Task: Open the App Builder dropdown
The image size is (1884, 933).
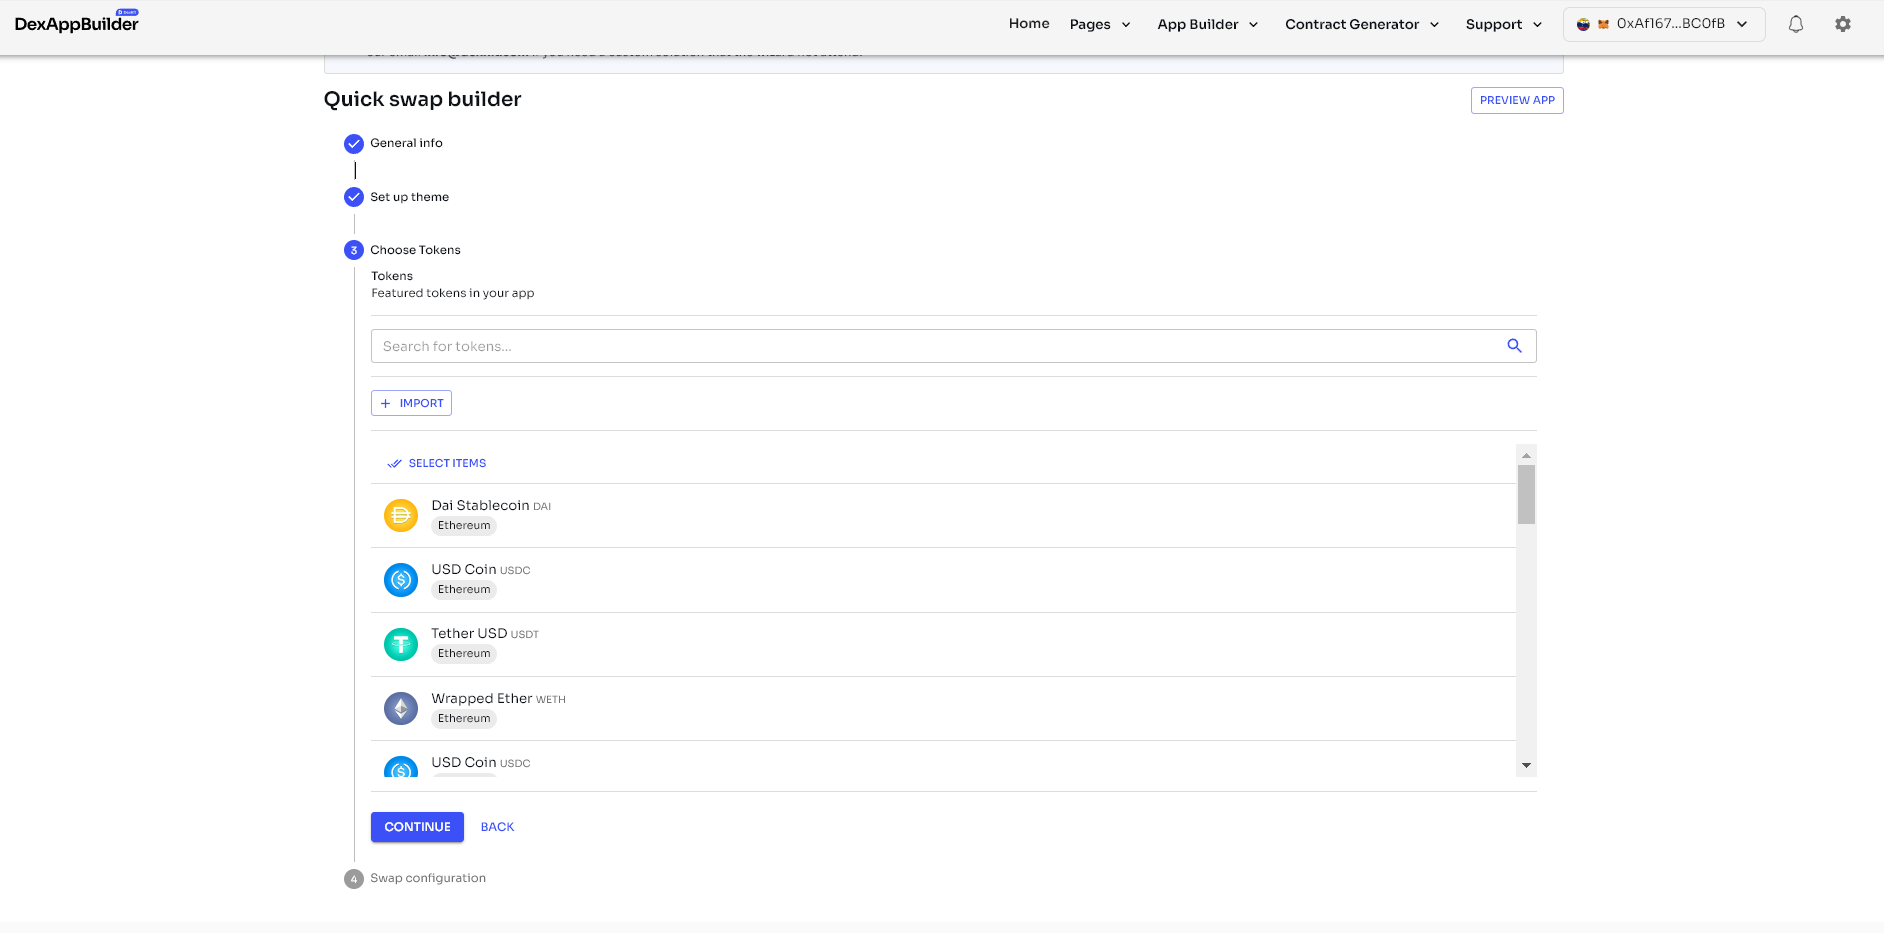Action: tap(1207, 24)
